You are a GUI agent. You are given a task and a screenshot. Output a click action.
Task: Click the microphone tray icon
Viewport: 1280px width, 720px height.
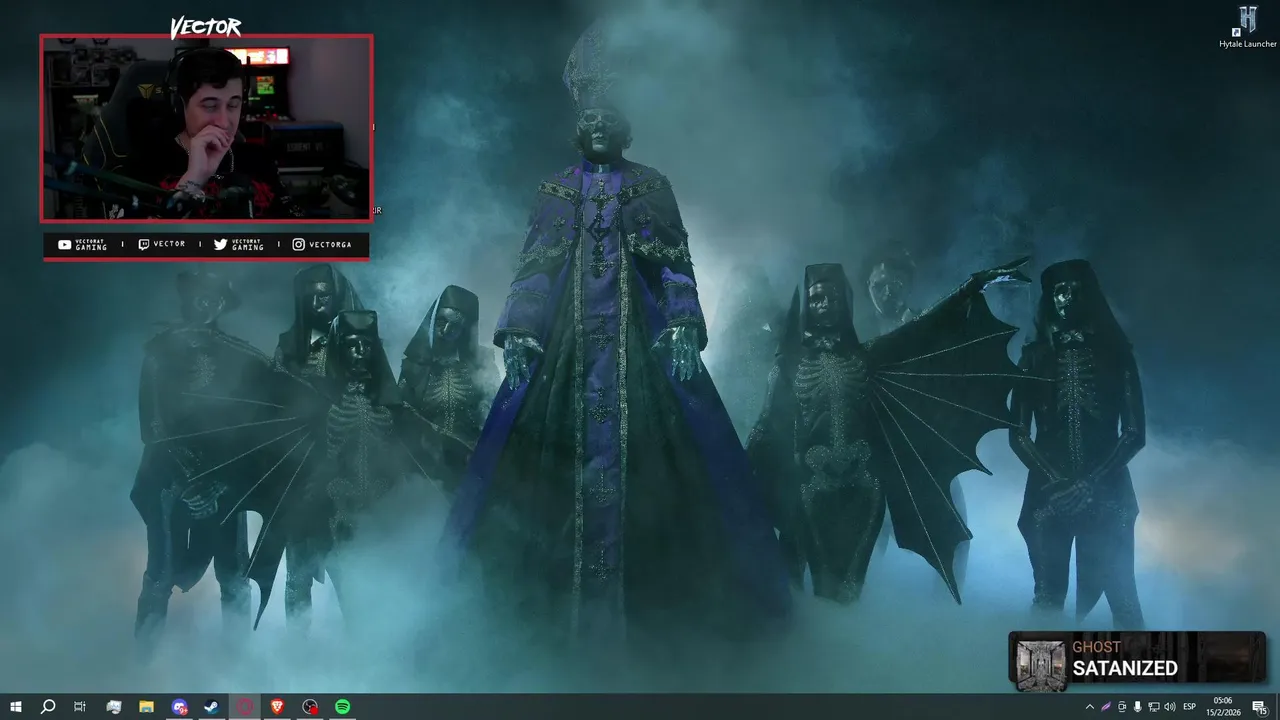pyautogui.click(x=1138, y=707)
